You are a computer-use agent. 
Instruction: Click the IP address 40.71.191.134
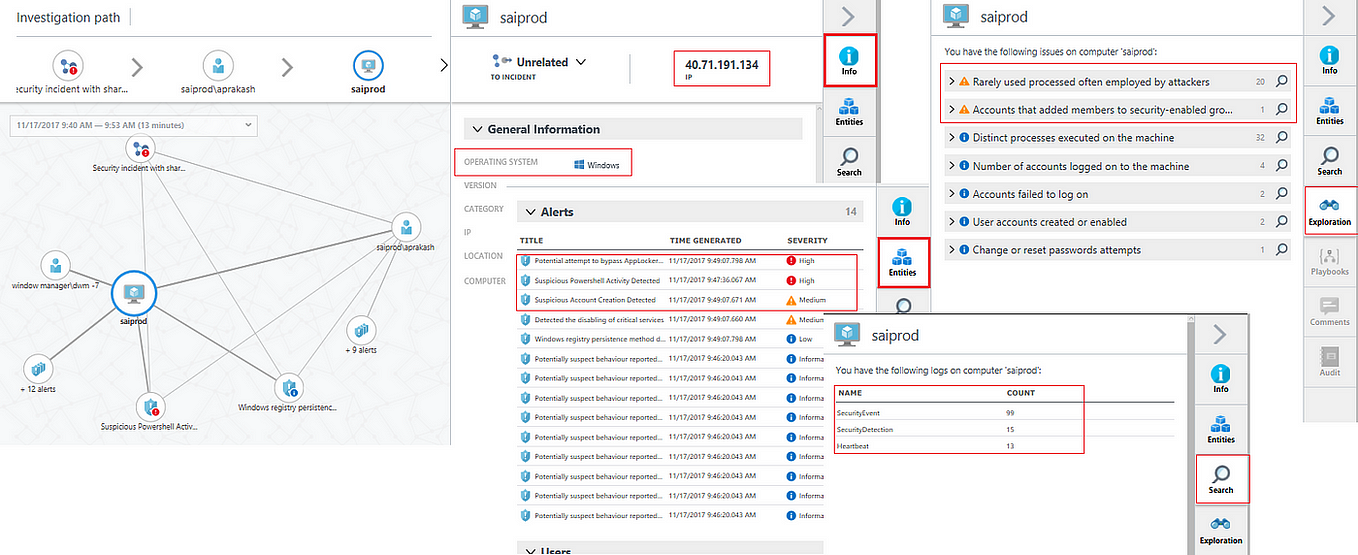click(x=721, y=65)
